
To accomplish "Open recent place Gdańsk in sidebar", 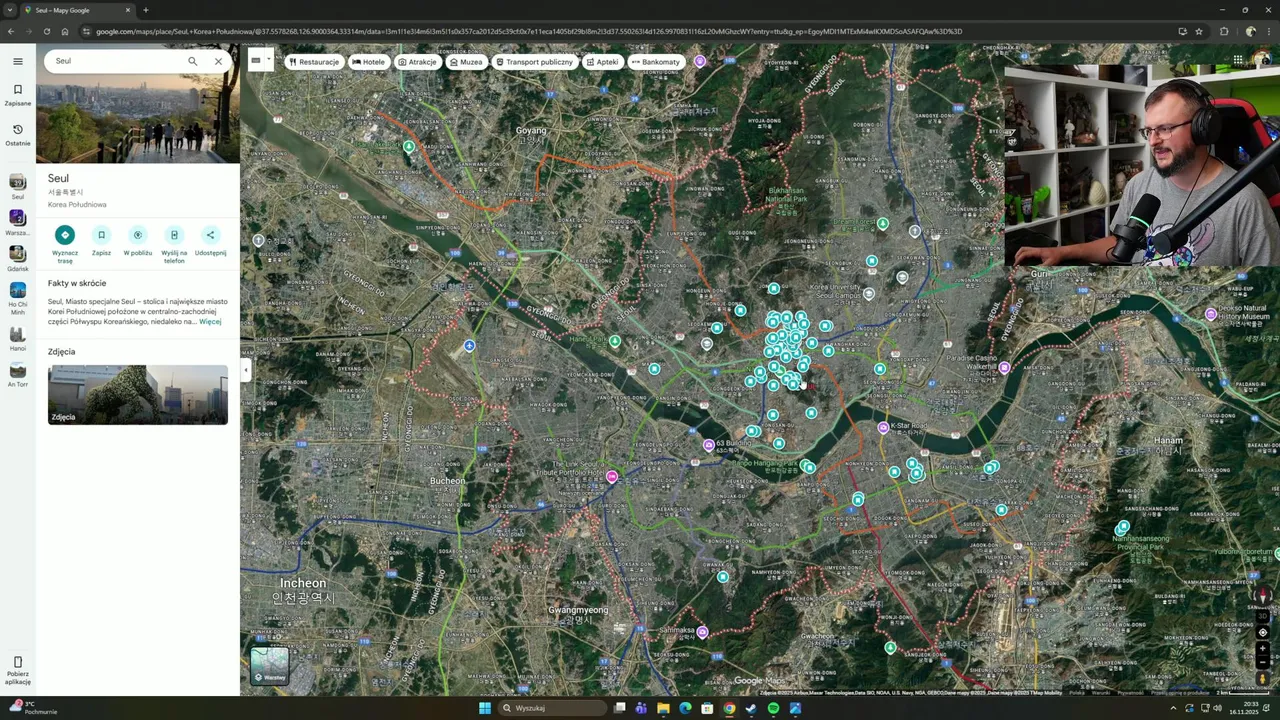I will (x=17, y=258).
